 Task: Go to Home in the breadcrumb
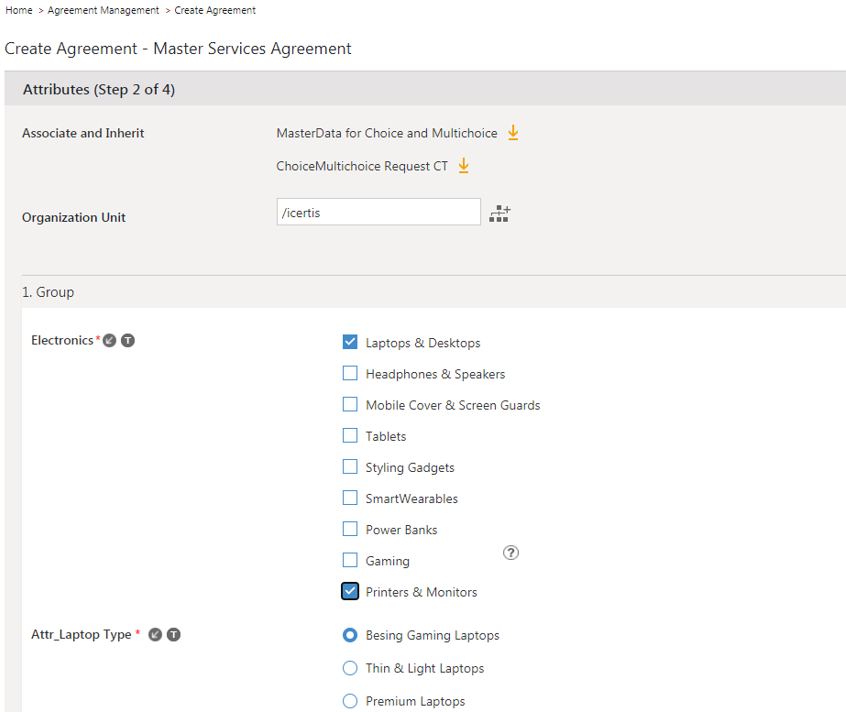[19, 10]
